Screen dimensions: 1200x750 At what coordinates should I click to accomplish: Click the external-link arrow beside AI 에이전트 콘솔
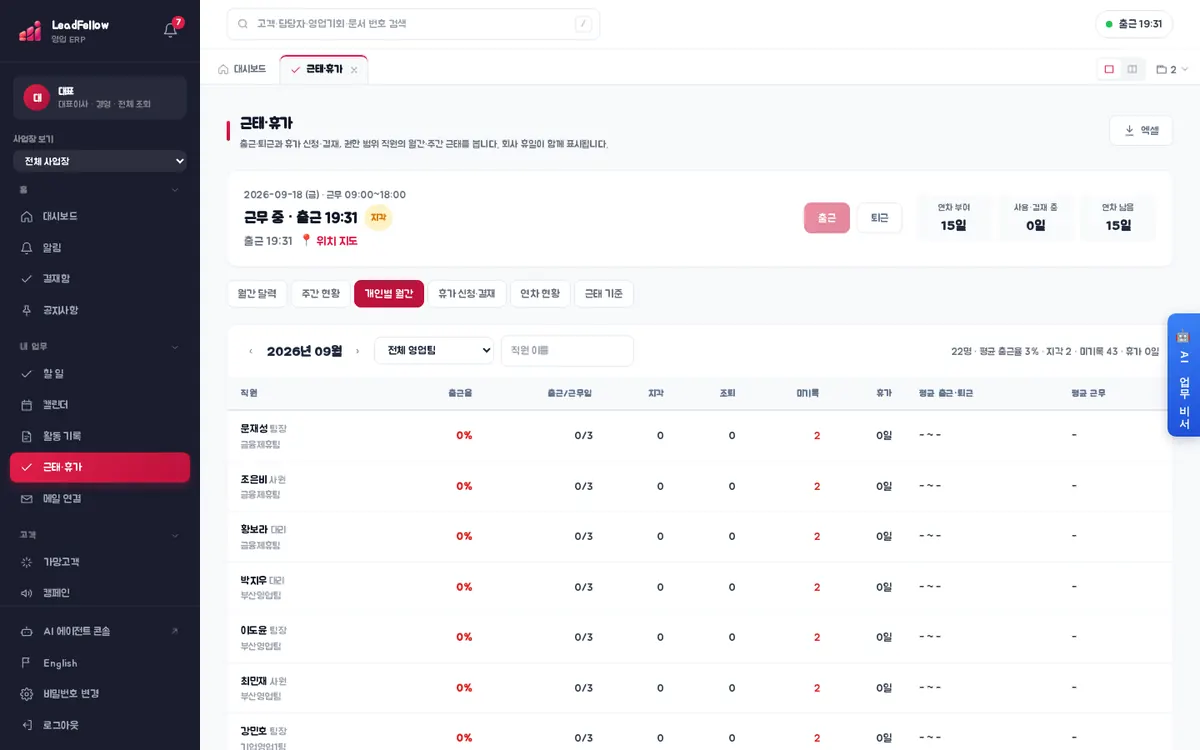coord(175,631)
